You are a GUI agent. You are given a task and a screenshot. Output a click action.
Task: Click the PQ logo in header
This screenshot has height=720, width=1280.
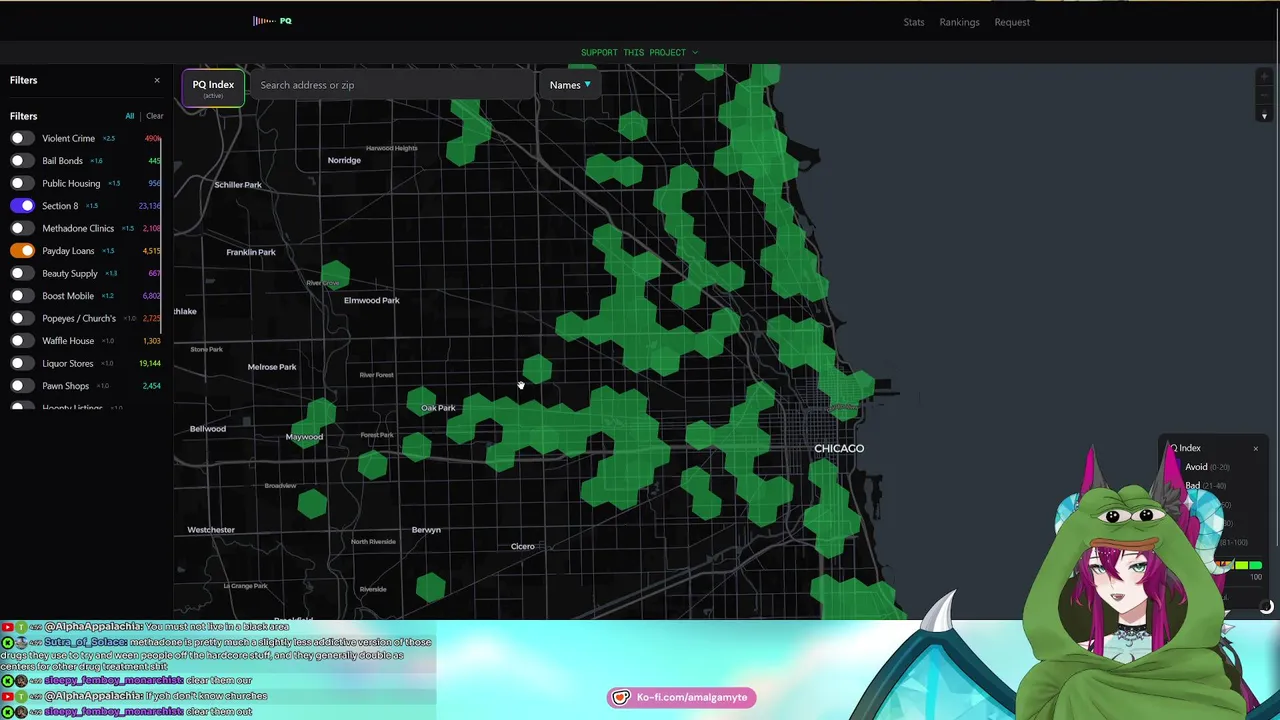[272, 21]
